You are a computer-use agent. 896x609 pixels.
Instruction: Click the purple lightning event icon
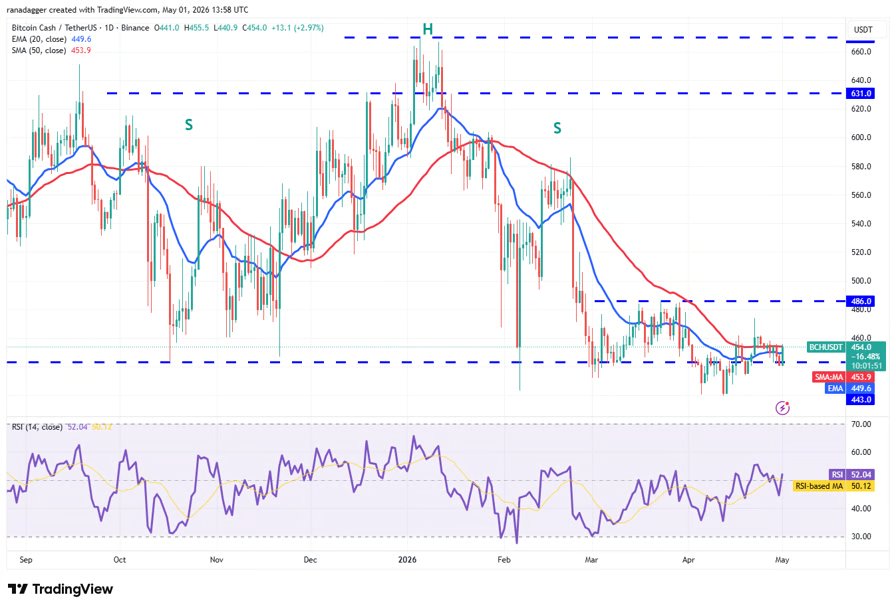pos(782,407)
